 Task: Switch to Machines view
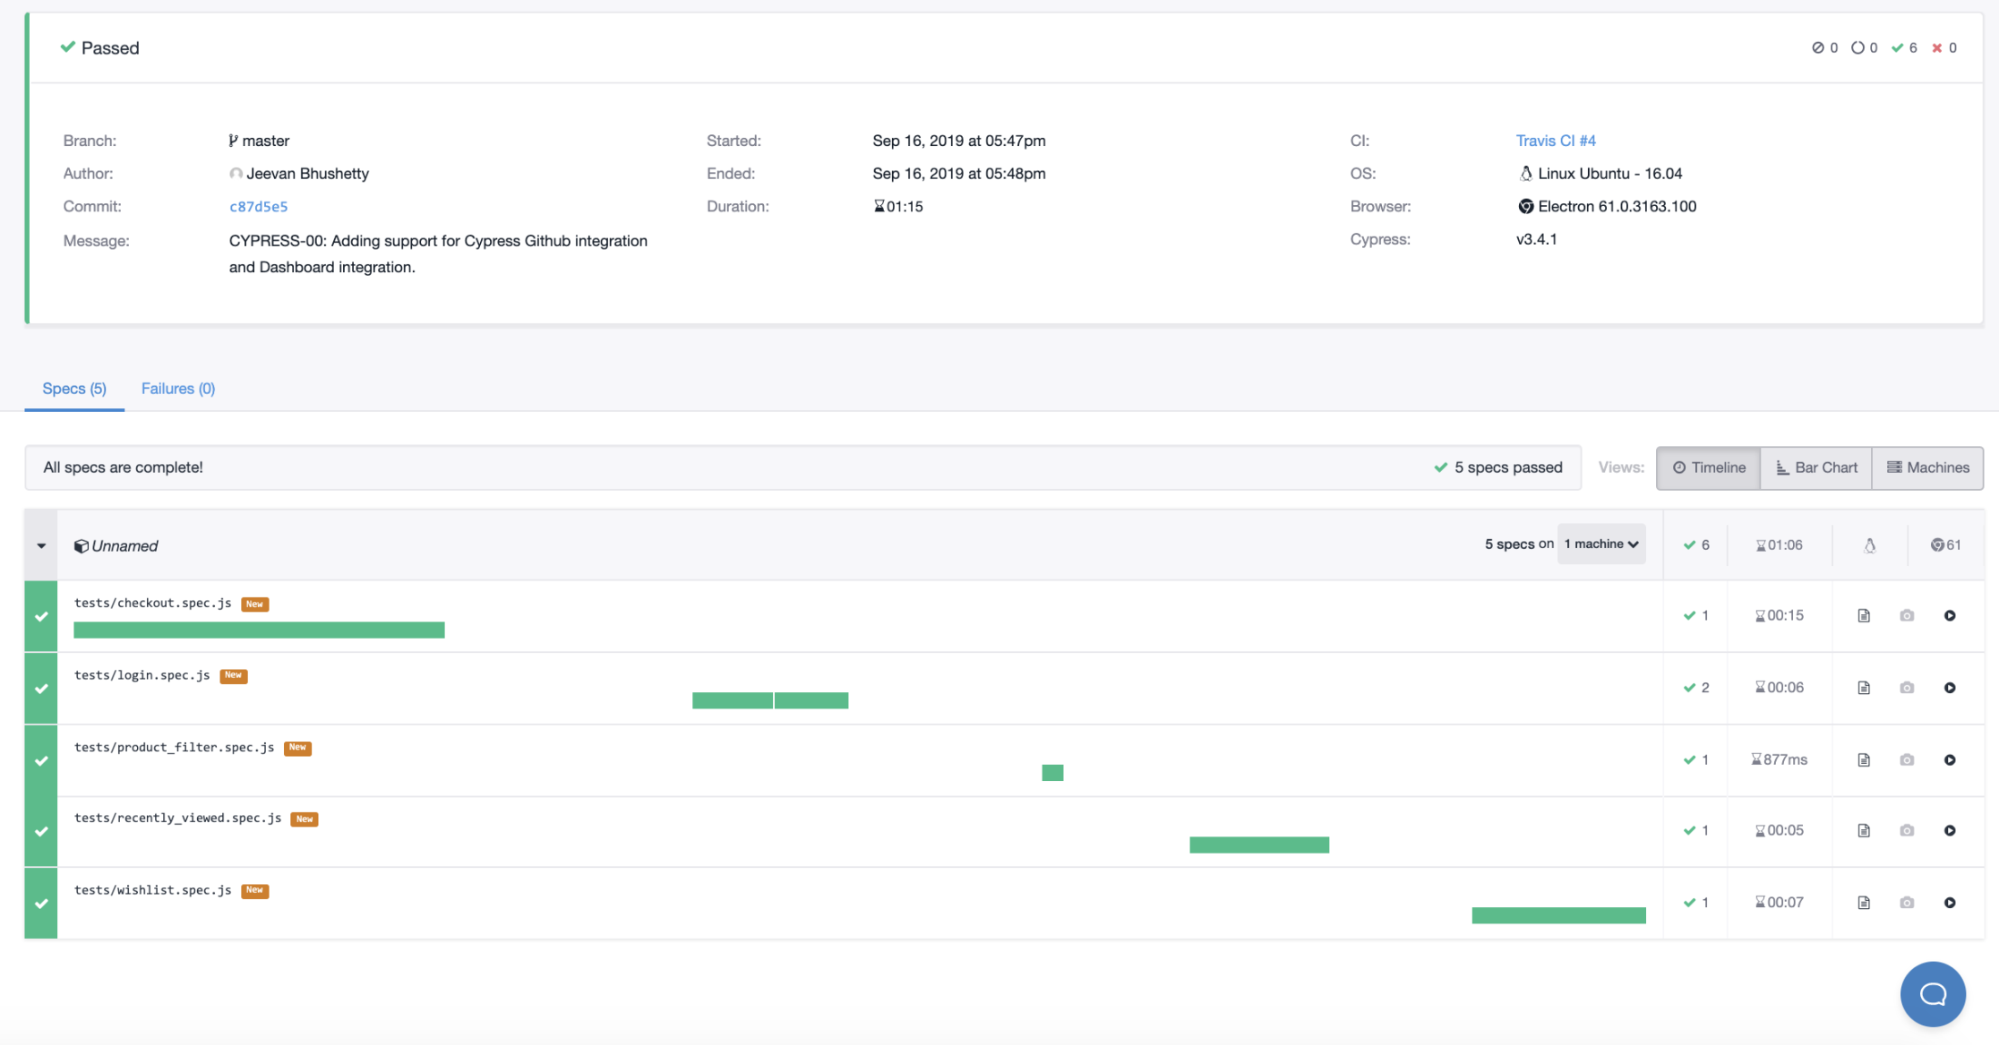coord(1926,467)
